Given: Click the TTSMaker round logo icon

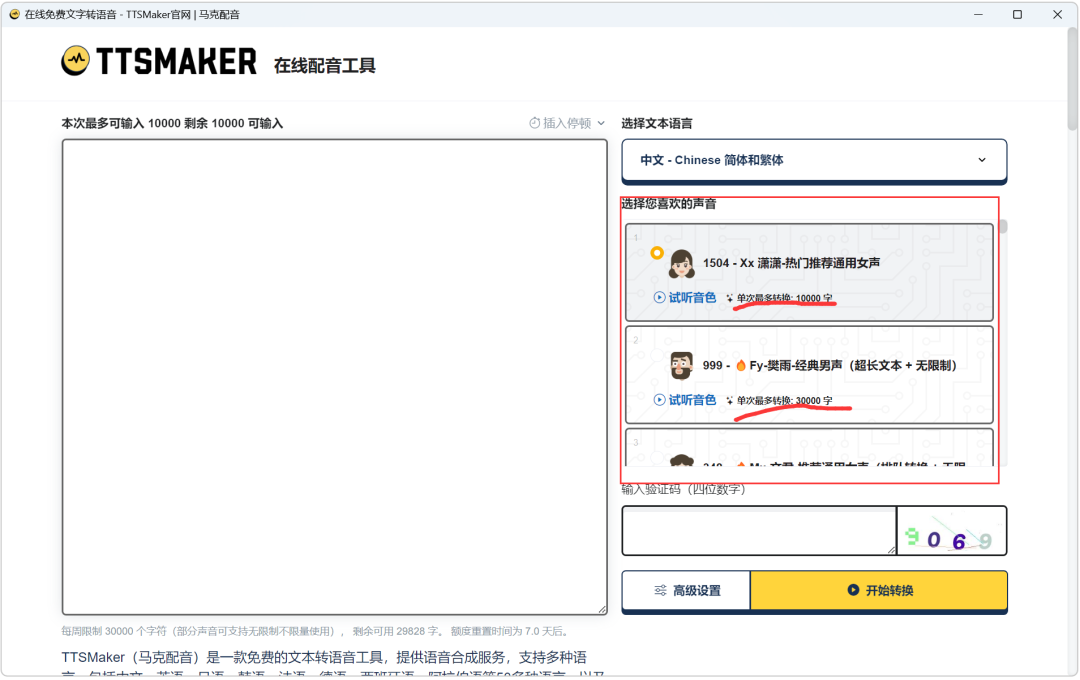Looking at the screenshot, I should 75,61.
